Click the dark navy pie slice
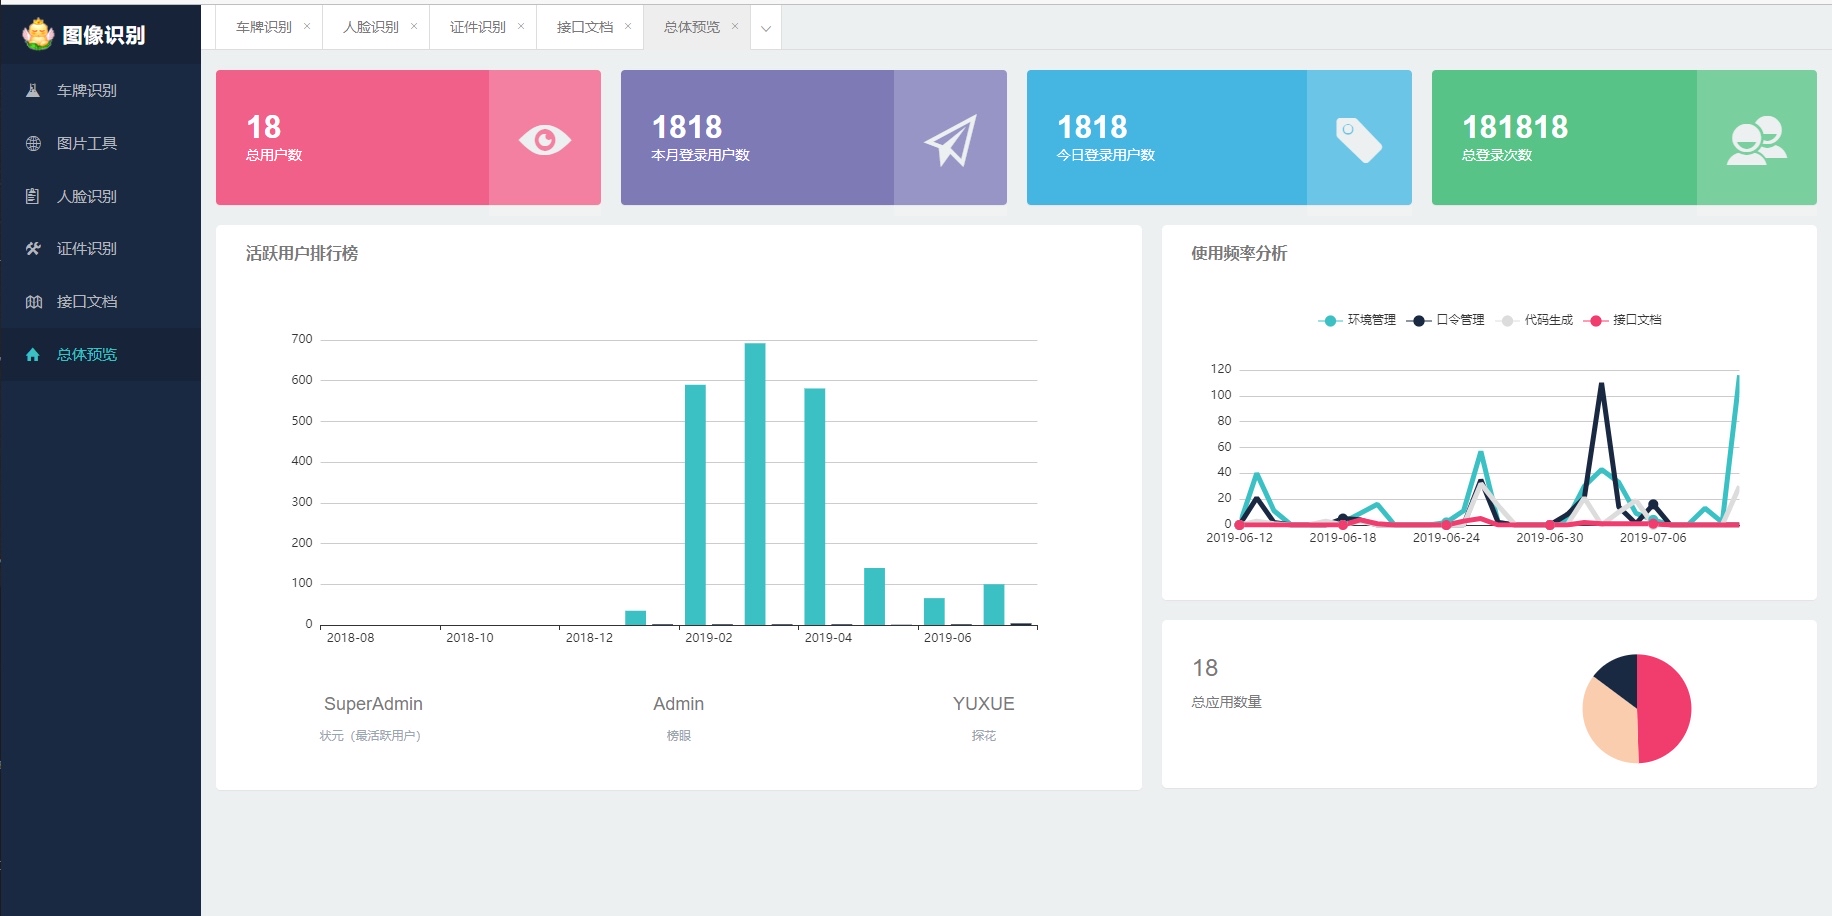1832x916 pixels. point(1620,676)
